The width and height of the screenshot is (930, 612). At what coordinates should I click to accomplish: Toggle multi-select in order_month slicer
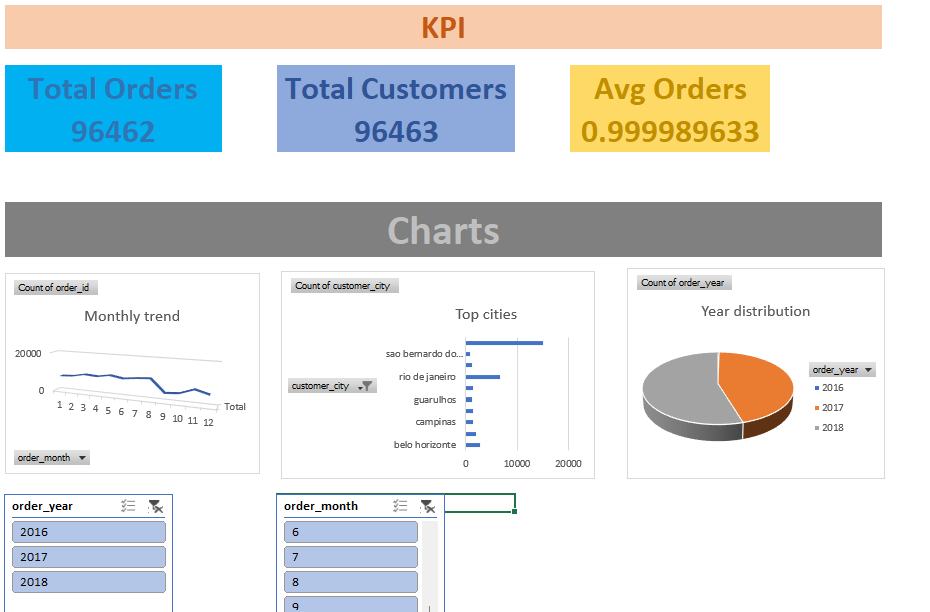400,506
